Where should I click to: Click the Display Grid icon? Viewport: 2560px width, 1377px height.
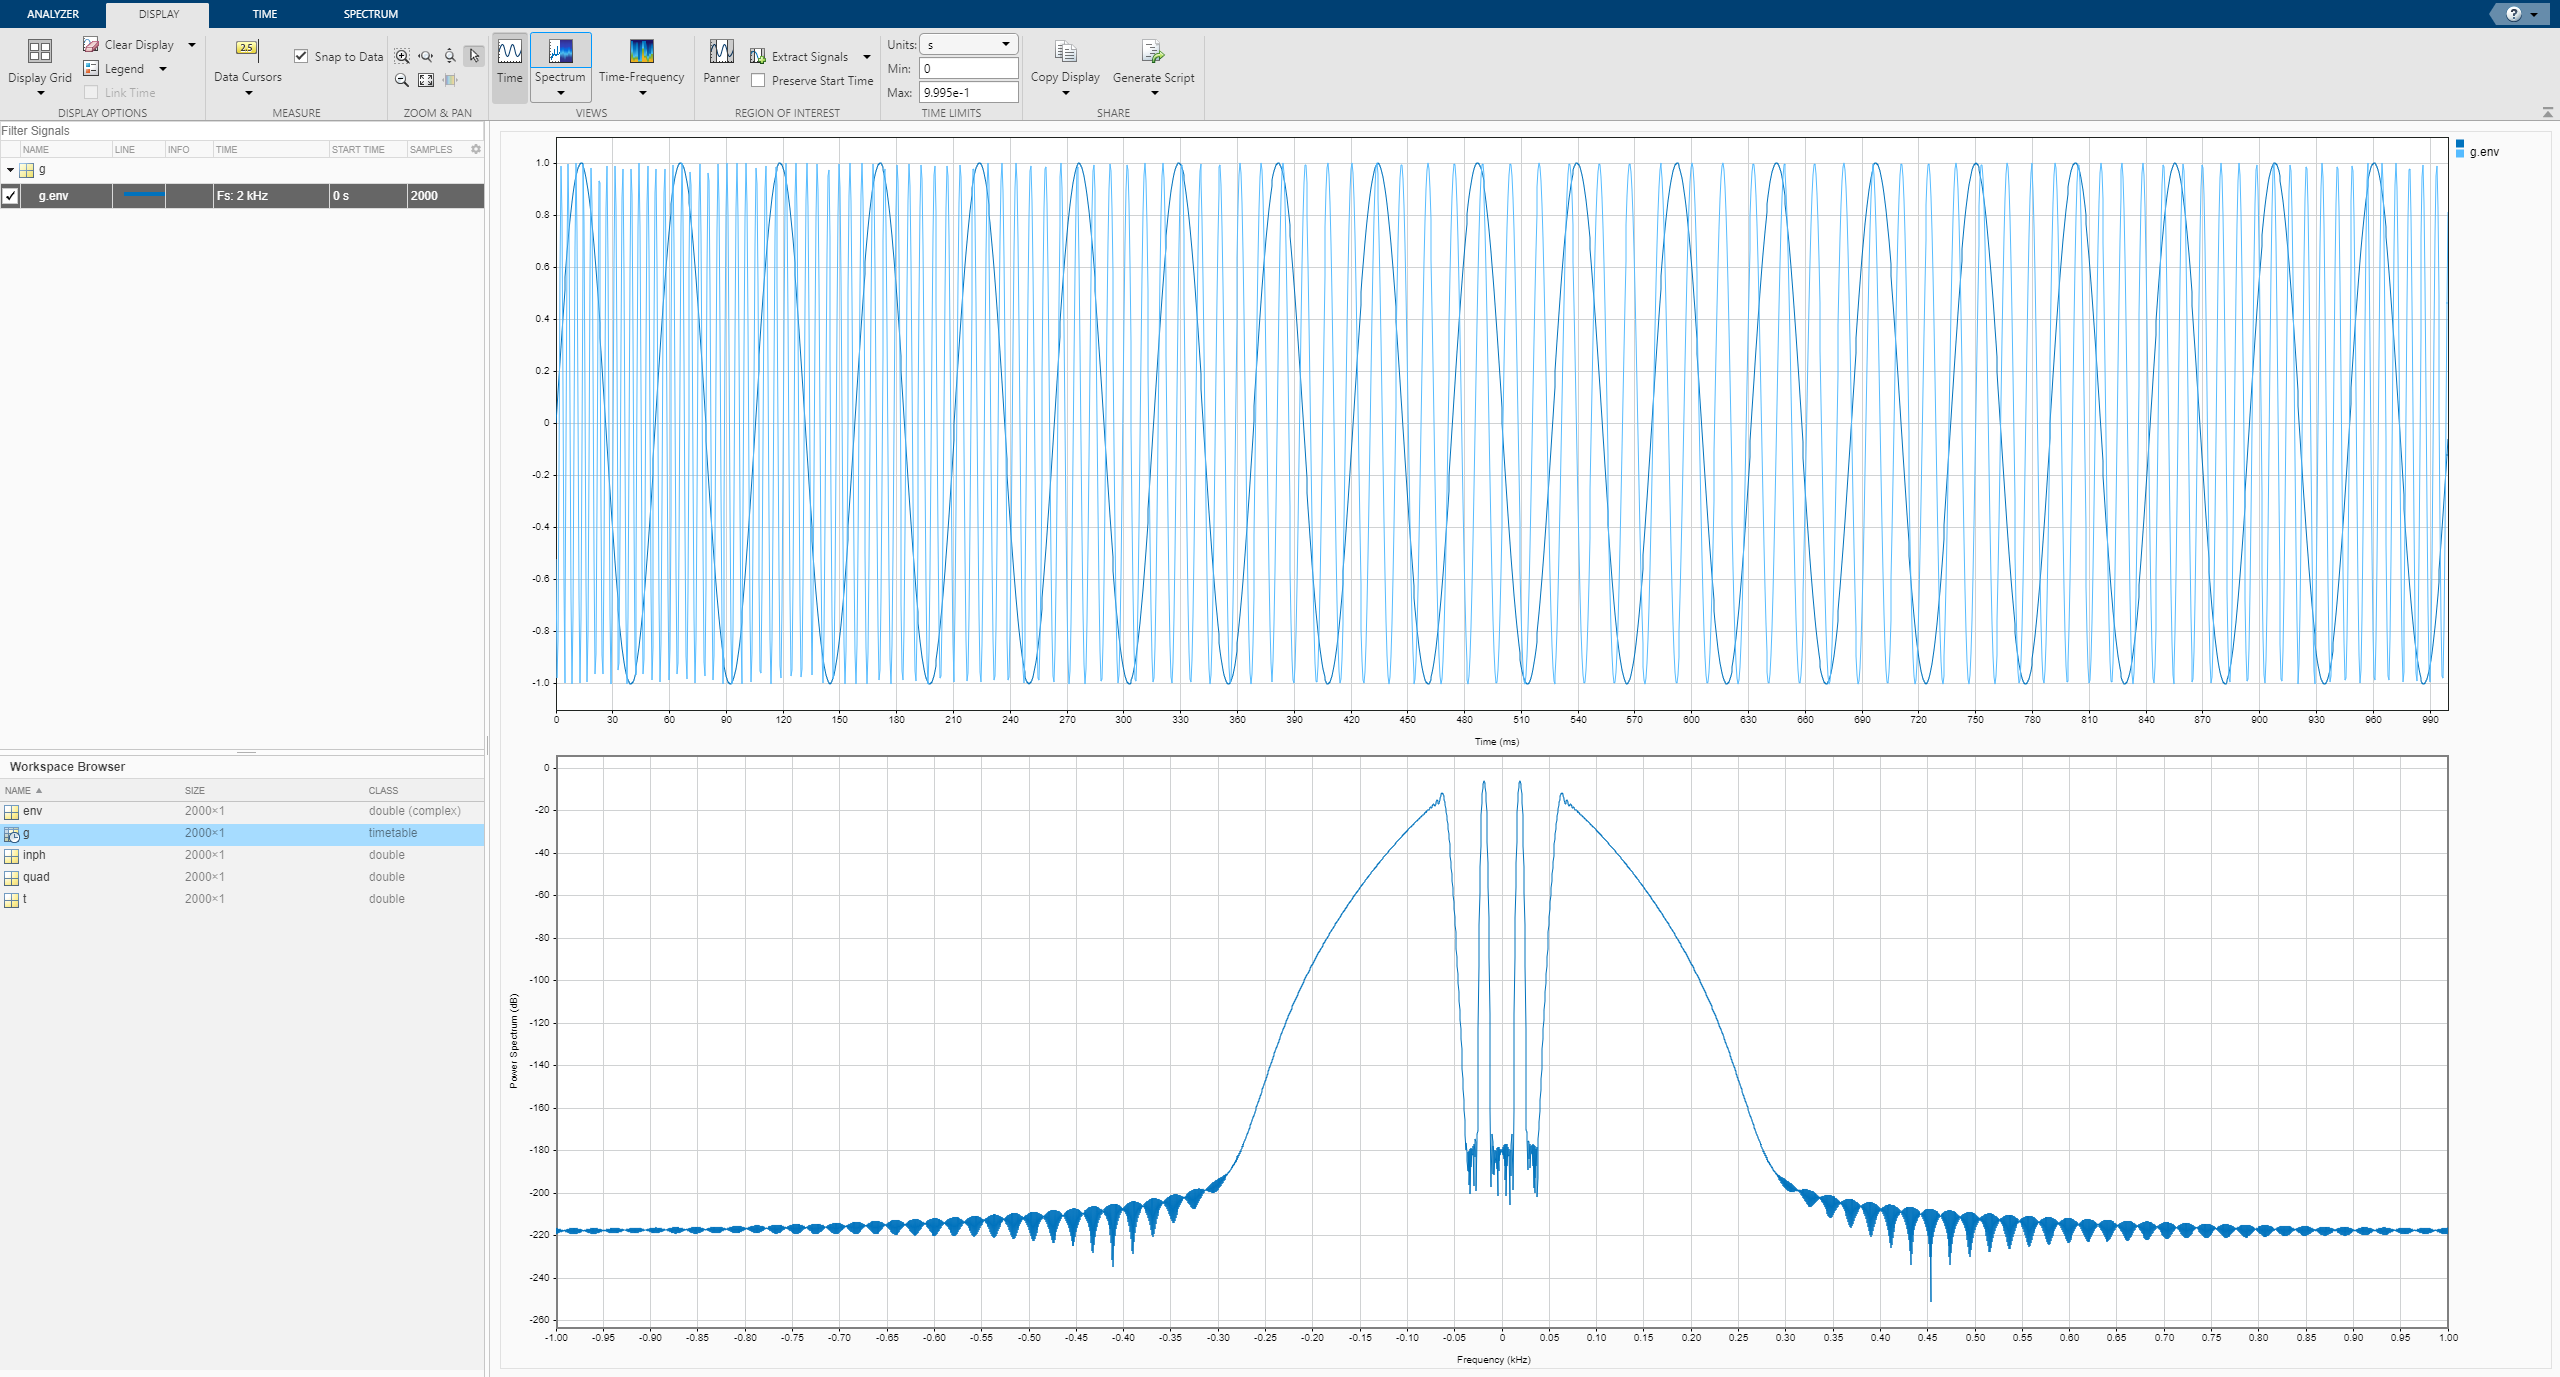pyautogui.click(x=40, y=51)
